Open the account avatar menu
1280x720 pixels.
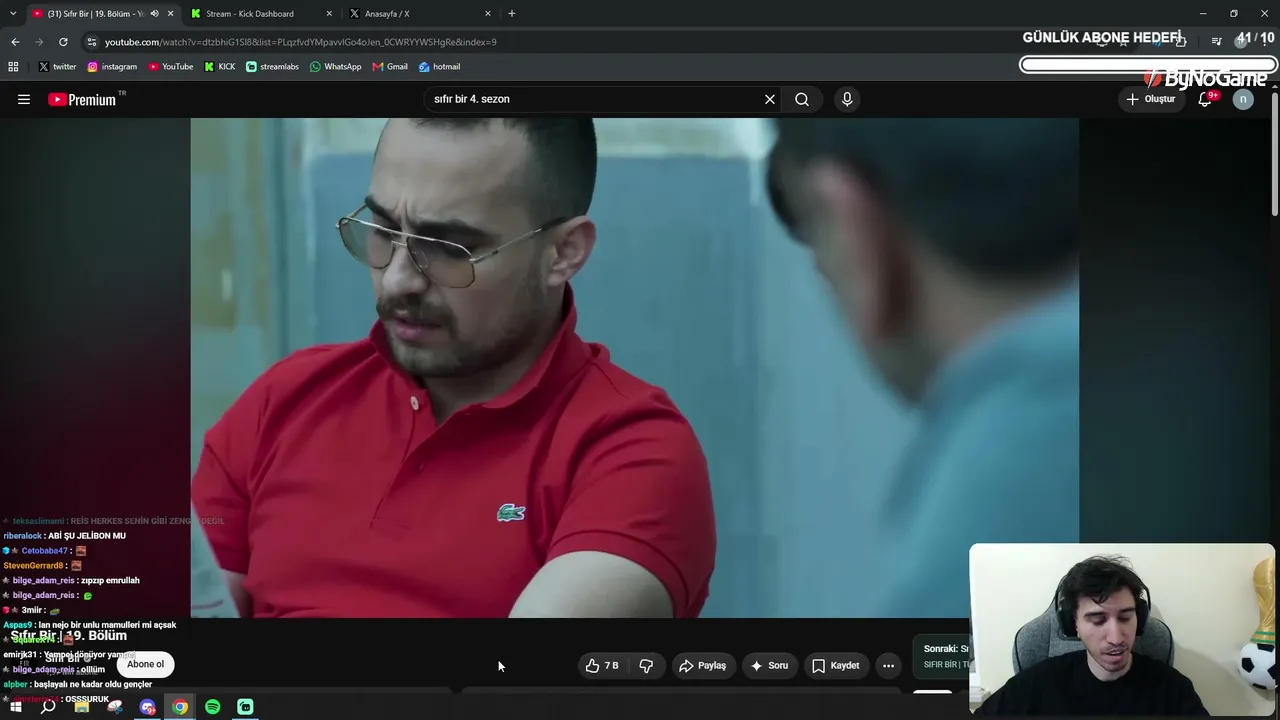1243,99
